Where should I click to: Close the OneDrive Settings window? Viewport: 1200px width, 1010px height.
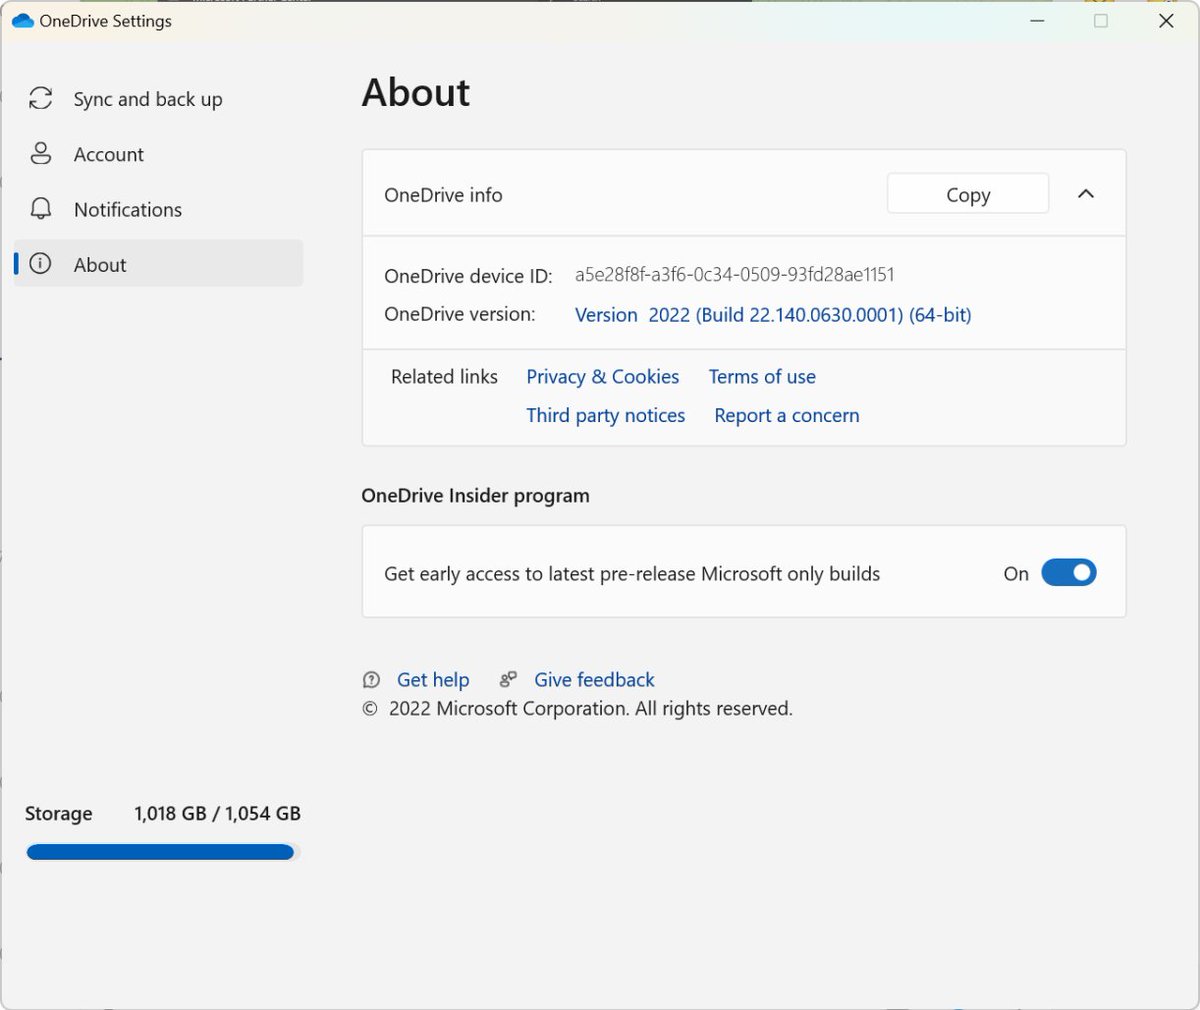pyautogui.click(x=1166, y=20)
